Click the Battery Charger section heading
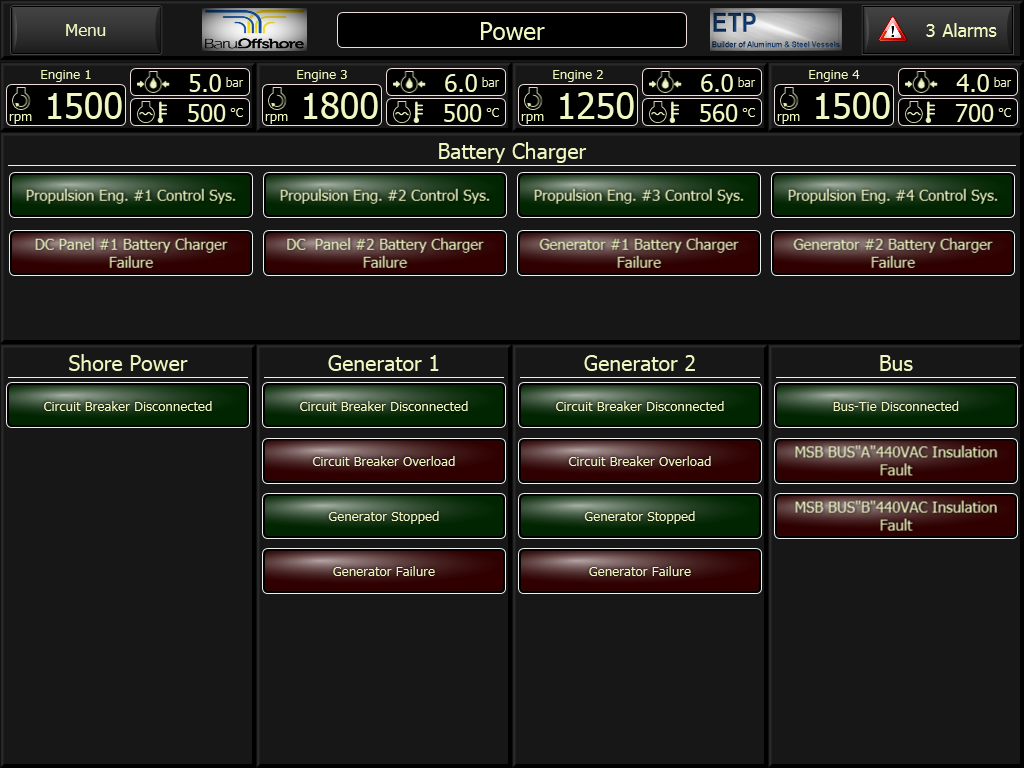Screen dimensions: 1024x768 511,152
